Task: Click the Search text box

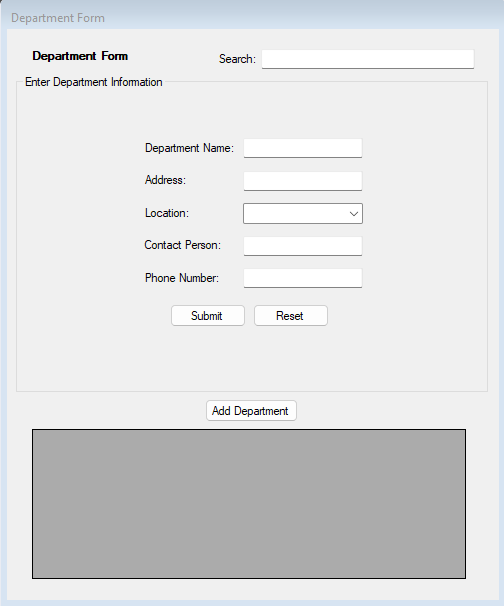Action: [x=368, y=59]
